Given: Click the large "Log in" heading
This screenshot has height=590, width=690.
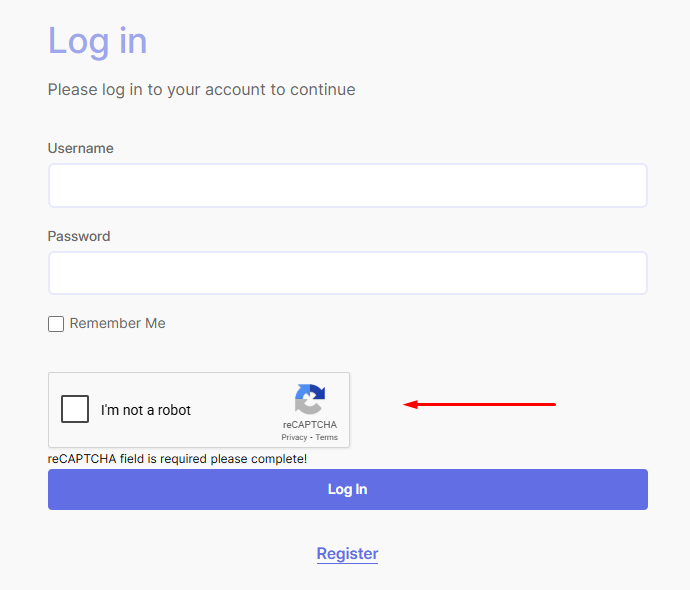Looking at the screenshot, I should pos(98,41).
